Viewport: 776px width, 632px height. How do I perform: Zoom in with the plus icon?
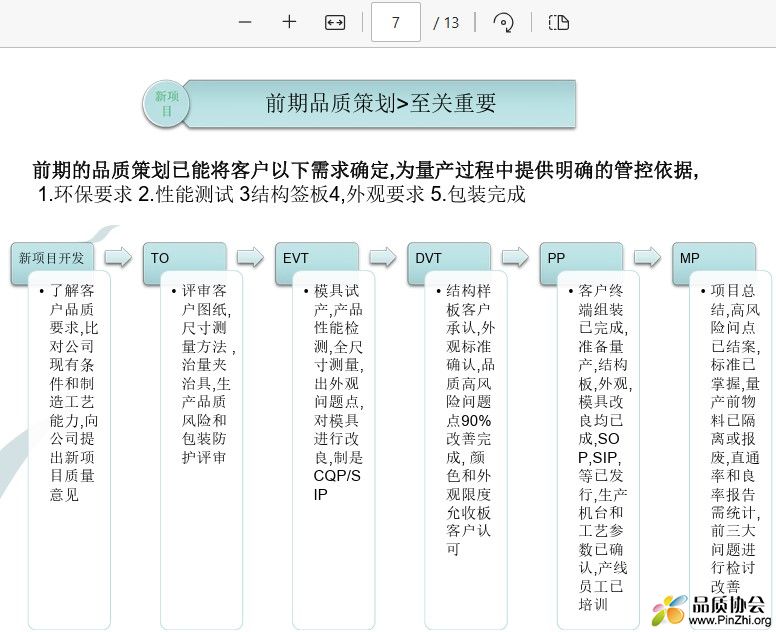[289, 22]
